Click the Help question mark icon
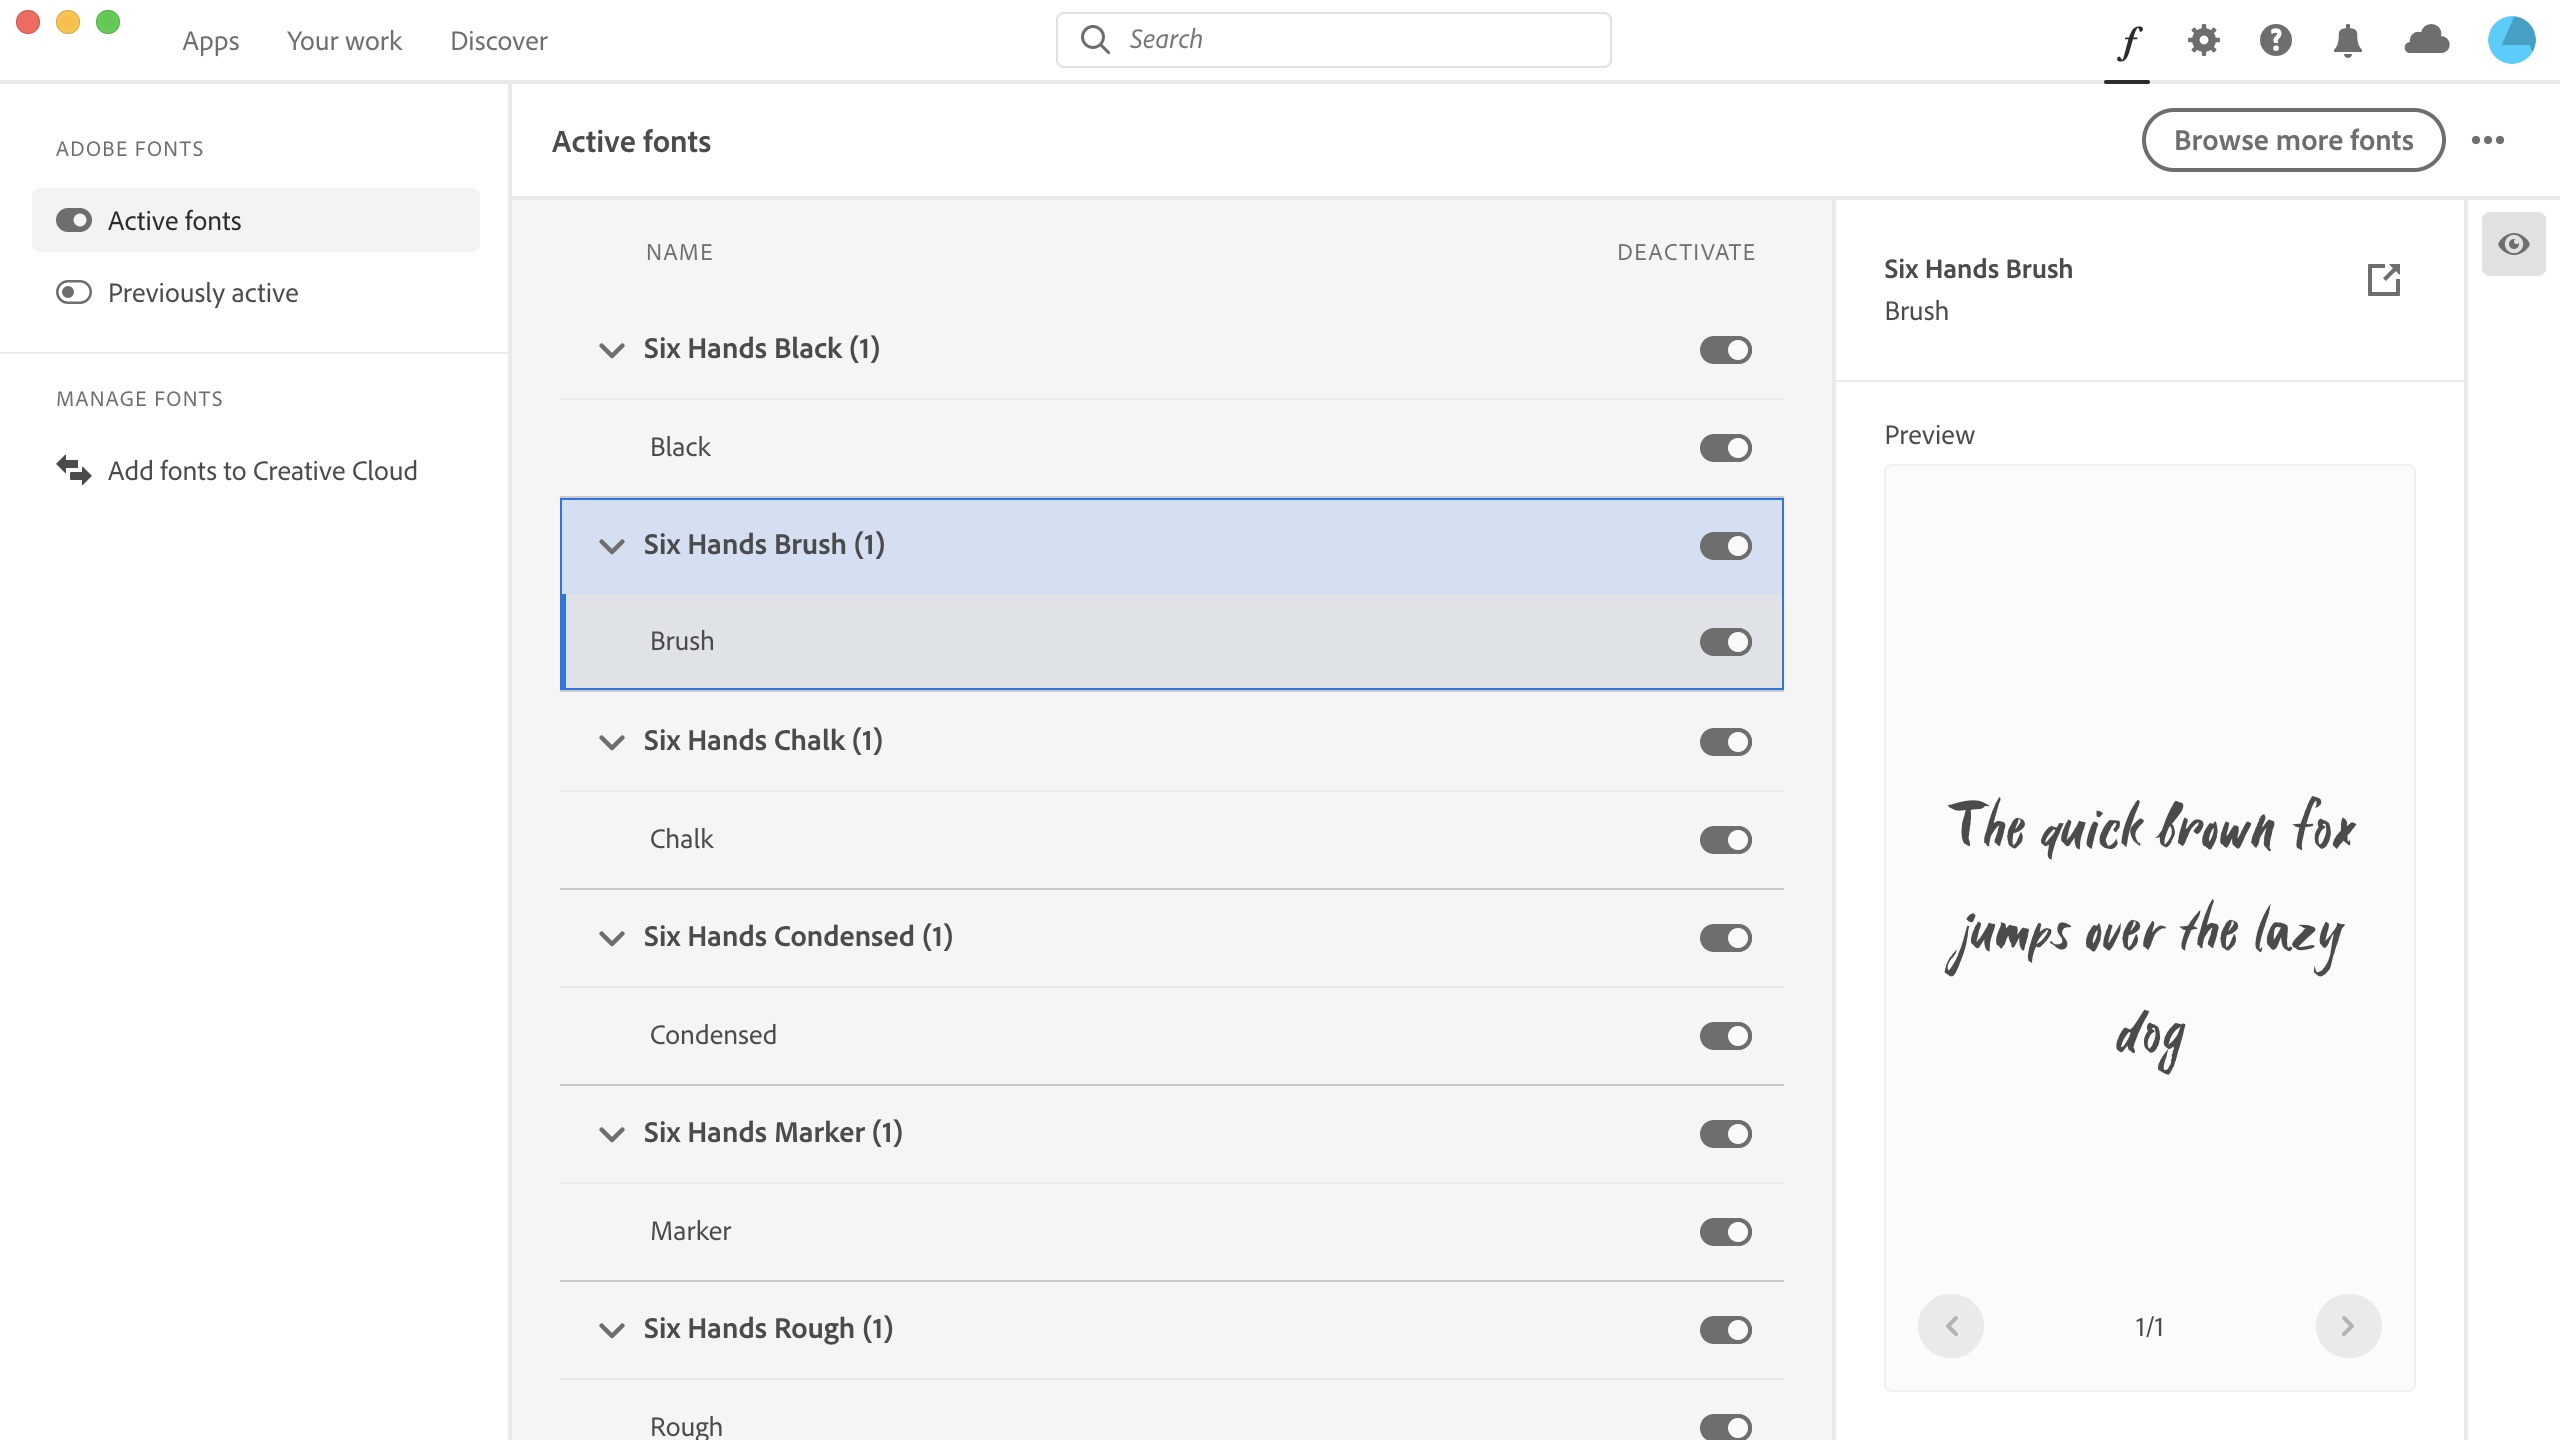Image resolution: width=2560 pixels, height=1440 pixels. [x=2275, y=39]
